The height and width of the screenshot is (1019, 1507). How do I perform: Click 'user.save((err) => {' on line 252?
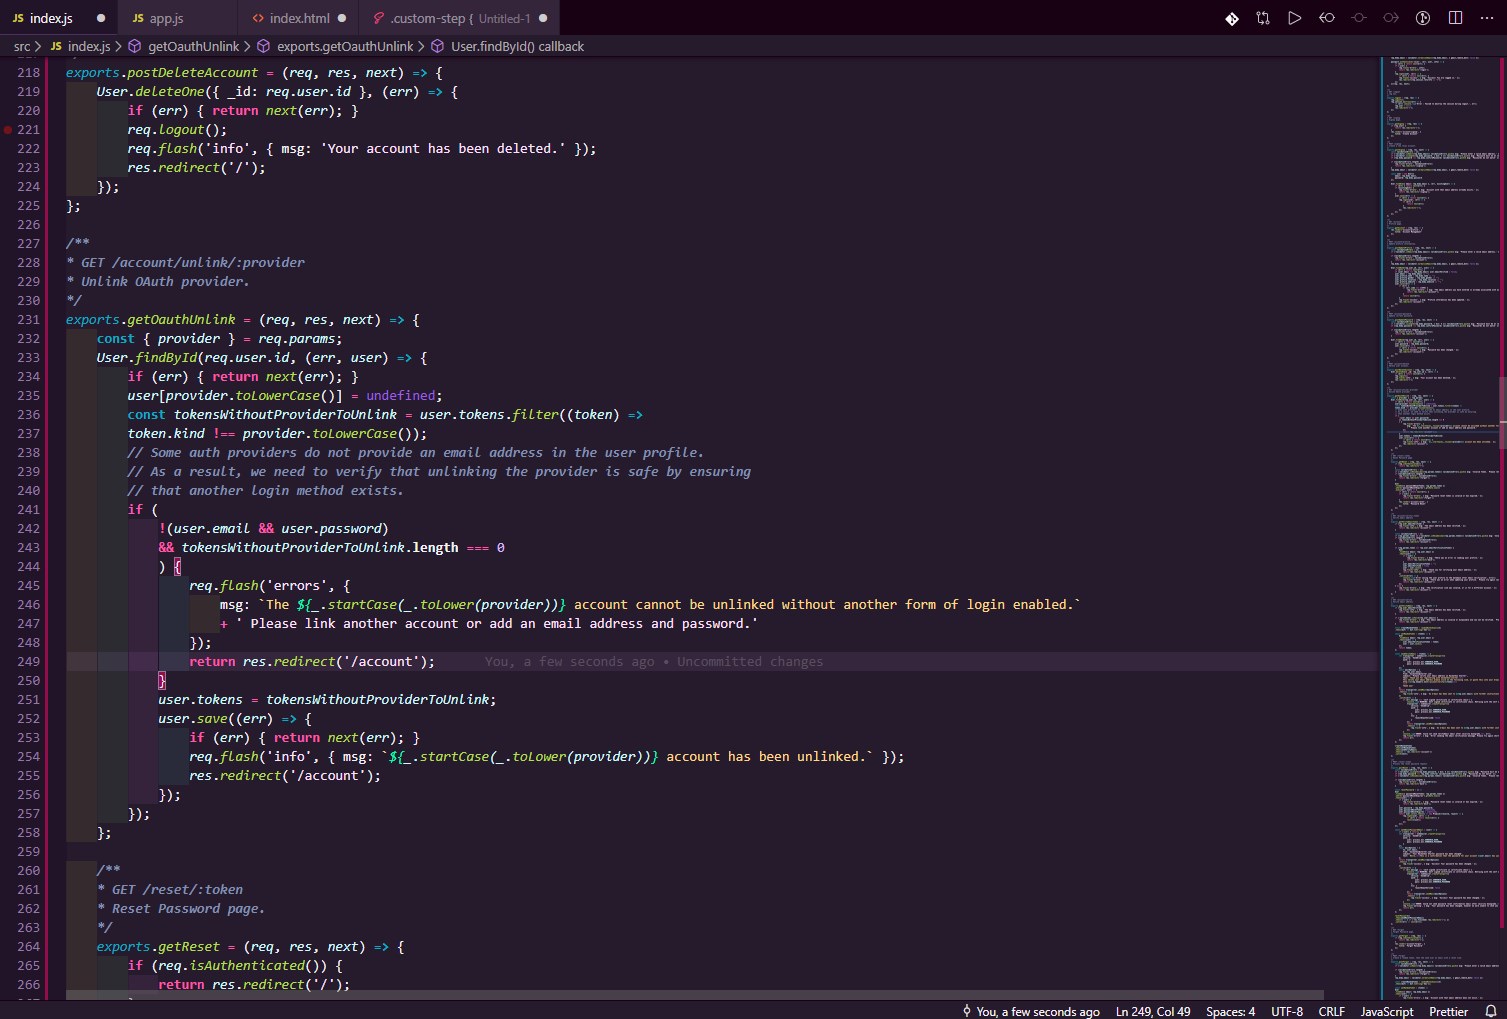pyautogui.click(x=235, y=719)
